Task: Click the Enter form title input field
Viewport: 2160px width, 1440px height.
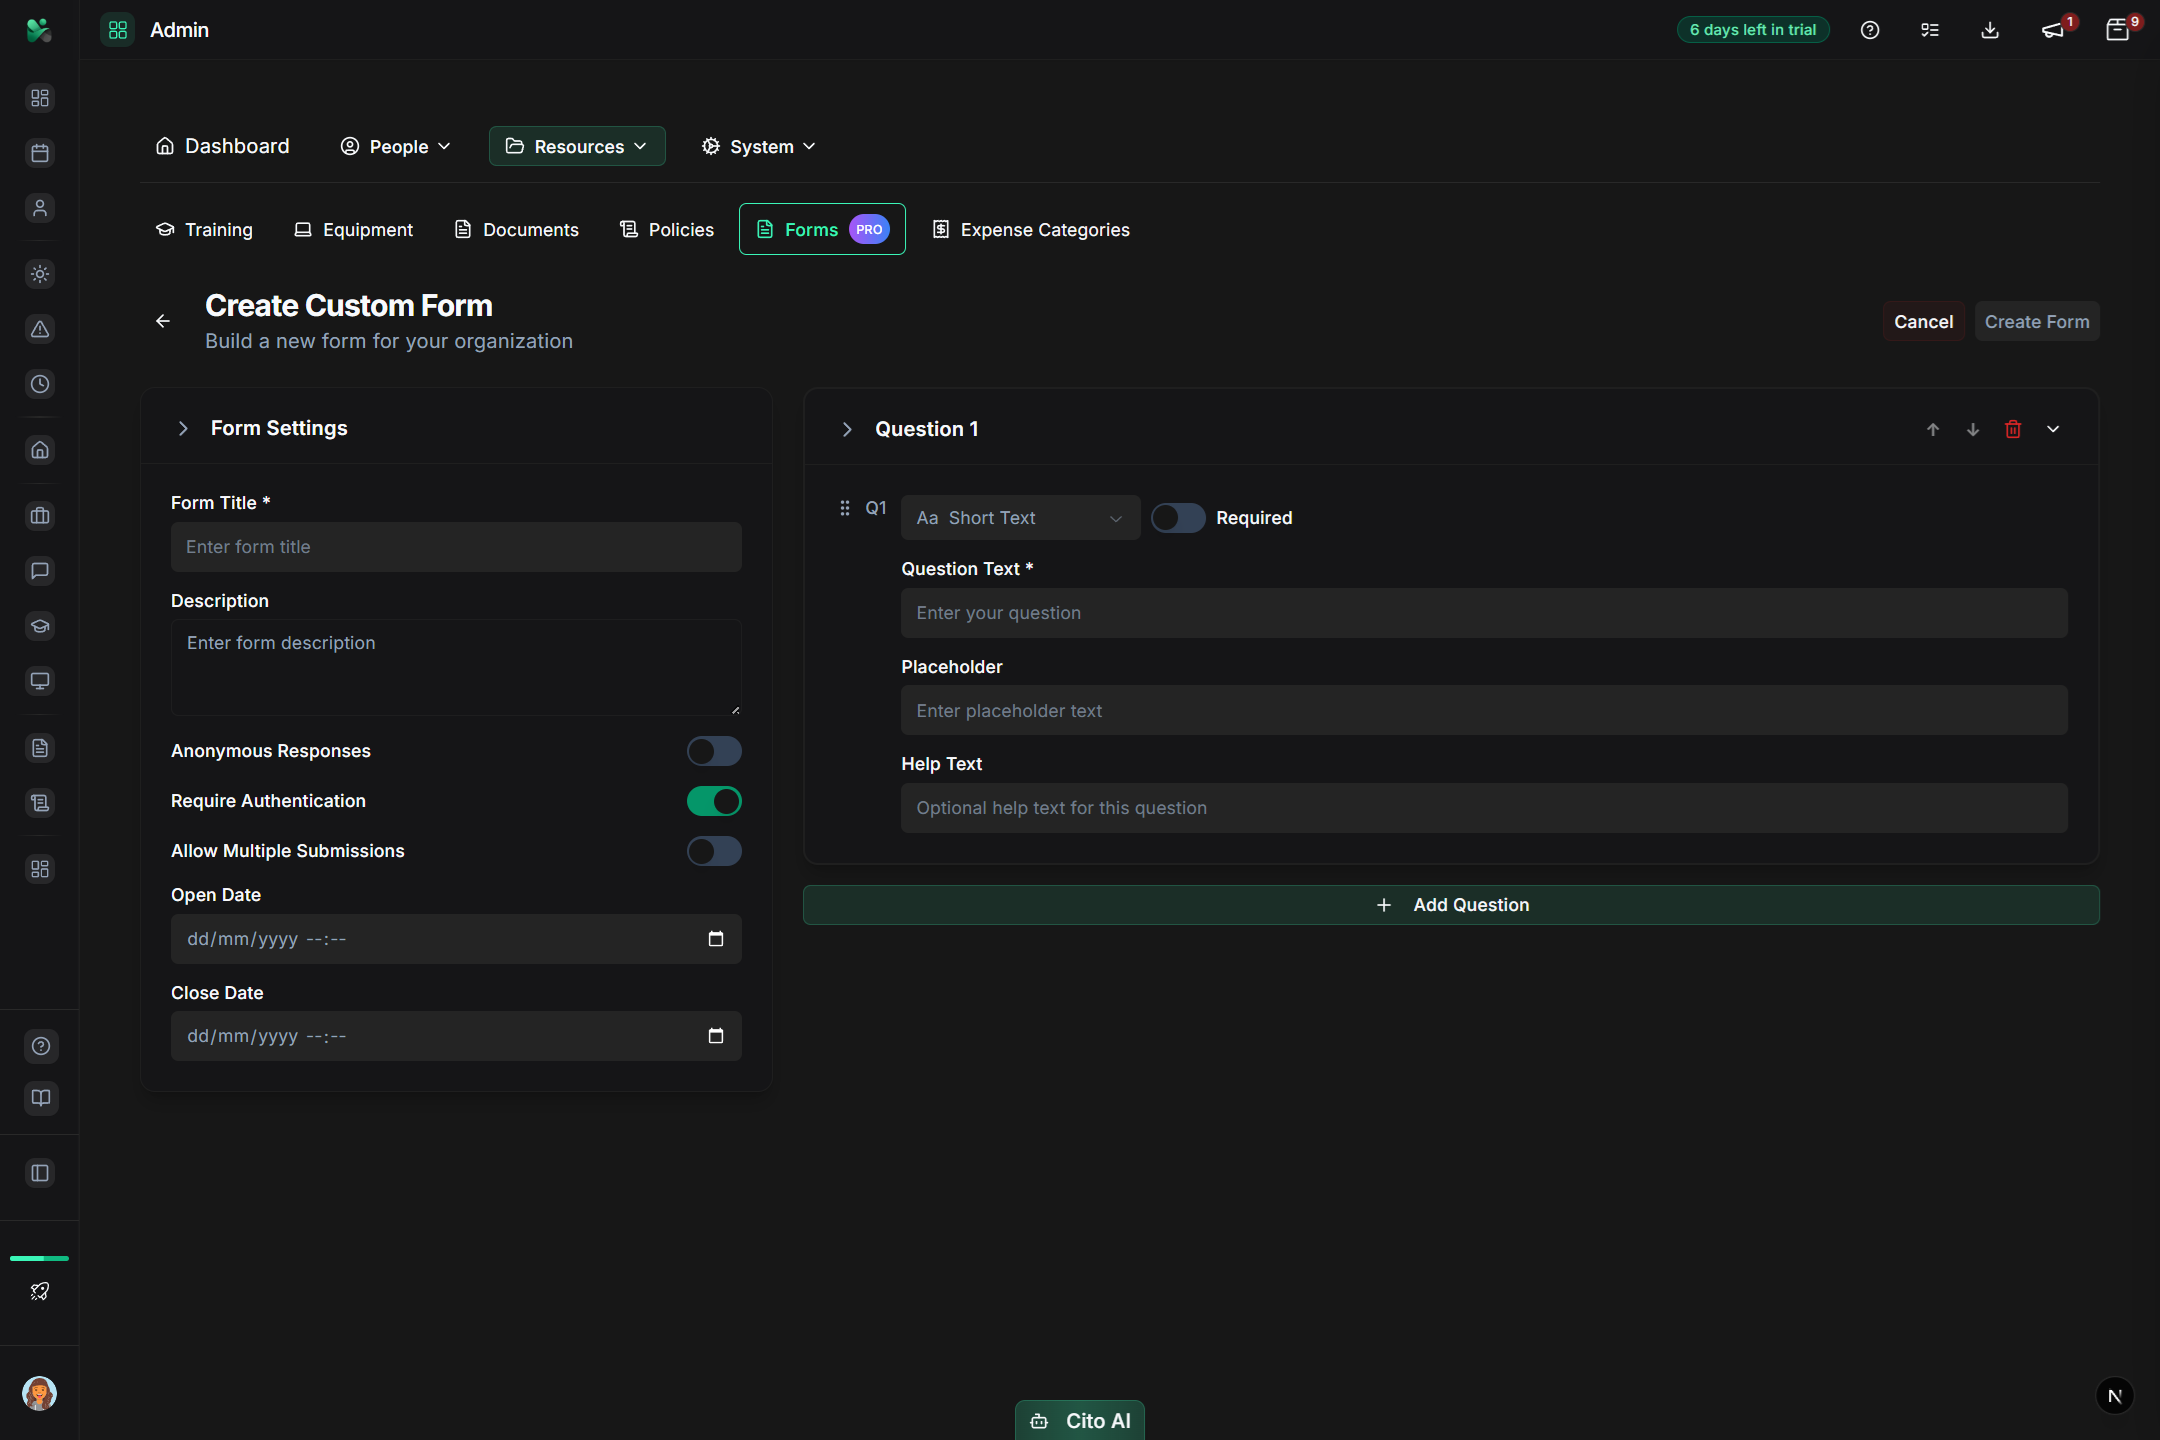Action: [456, 546]
